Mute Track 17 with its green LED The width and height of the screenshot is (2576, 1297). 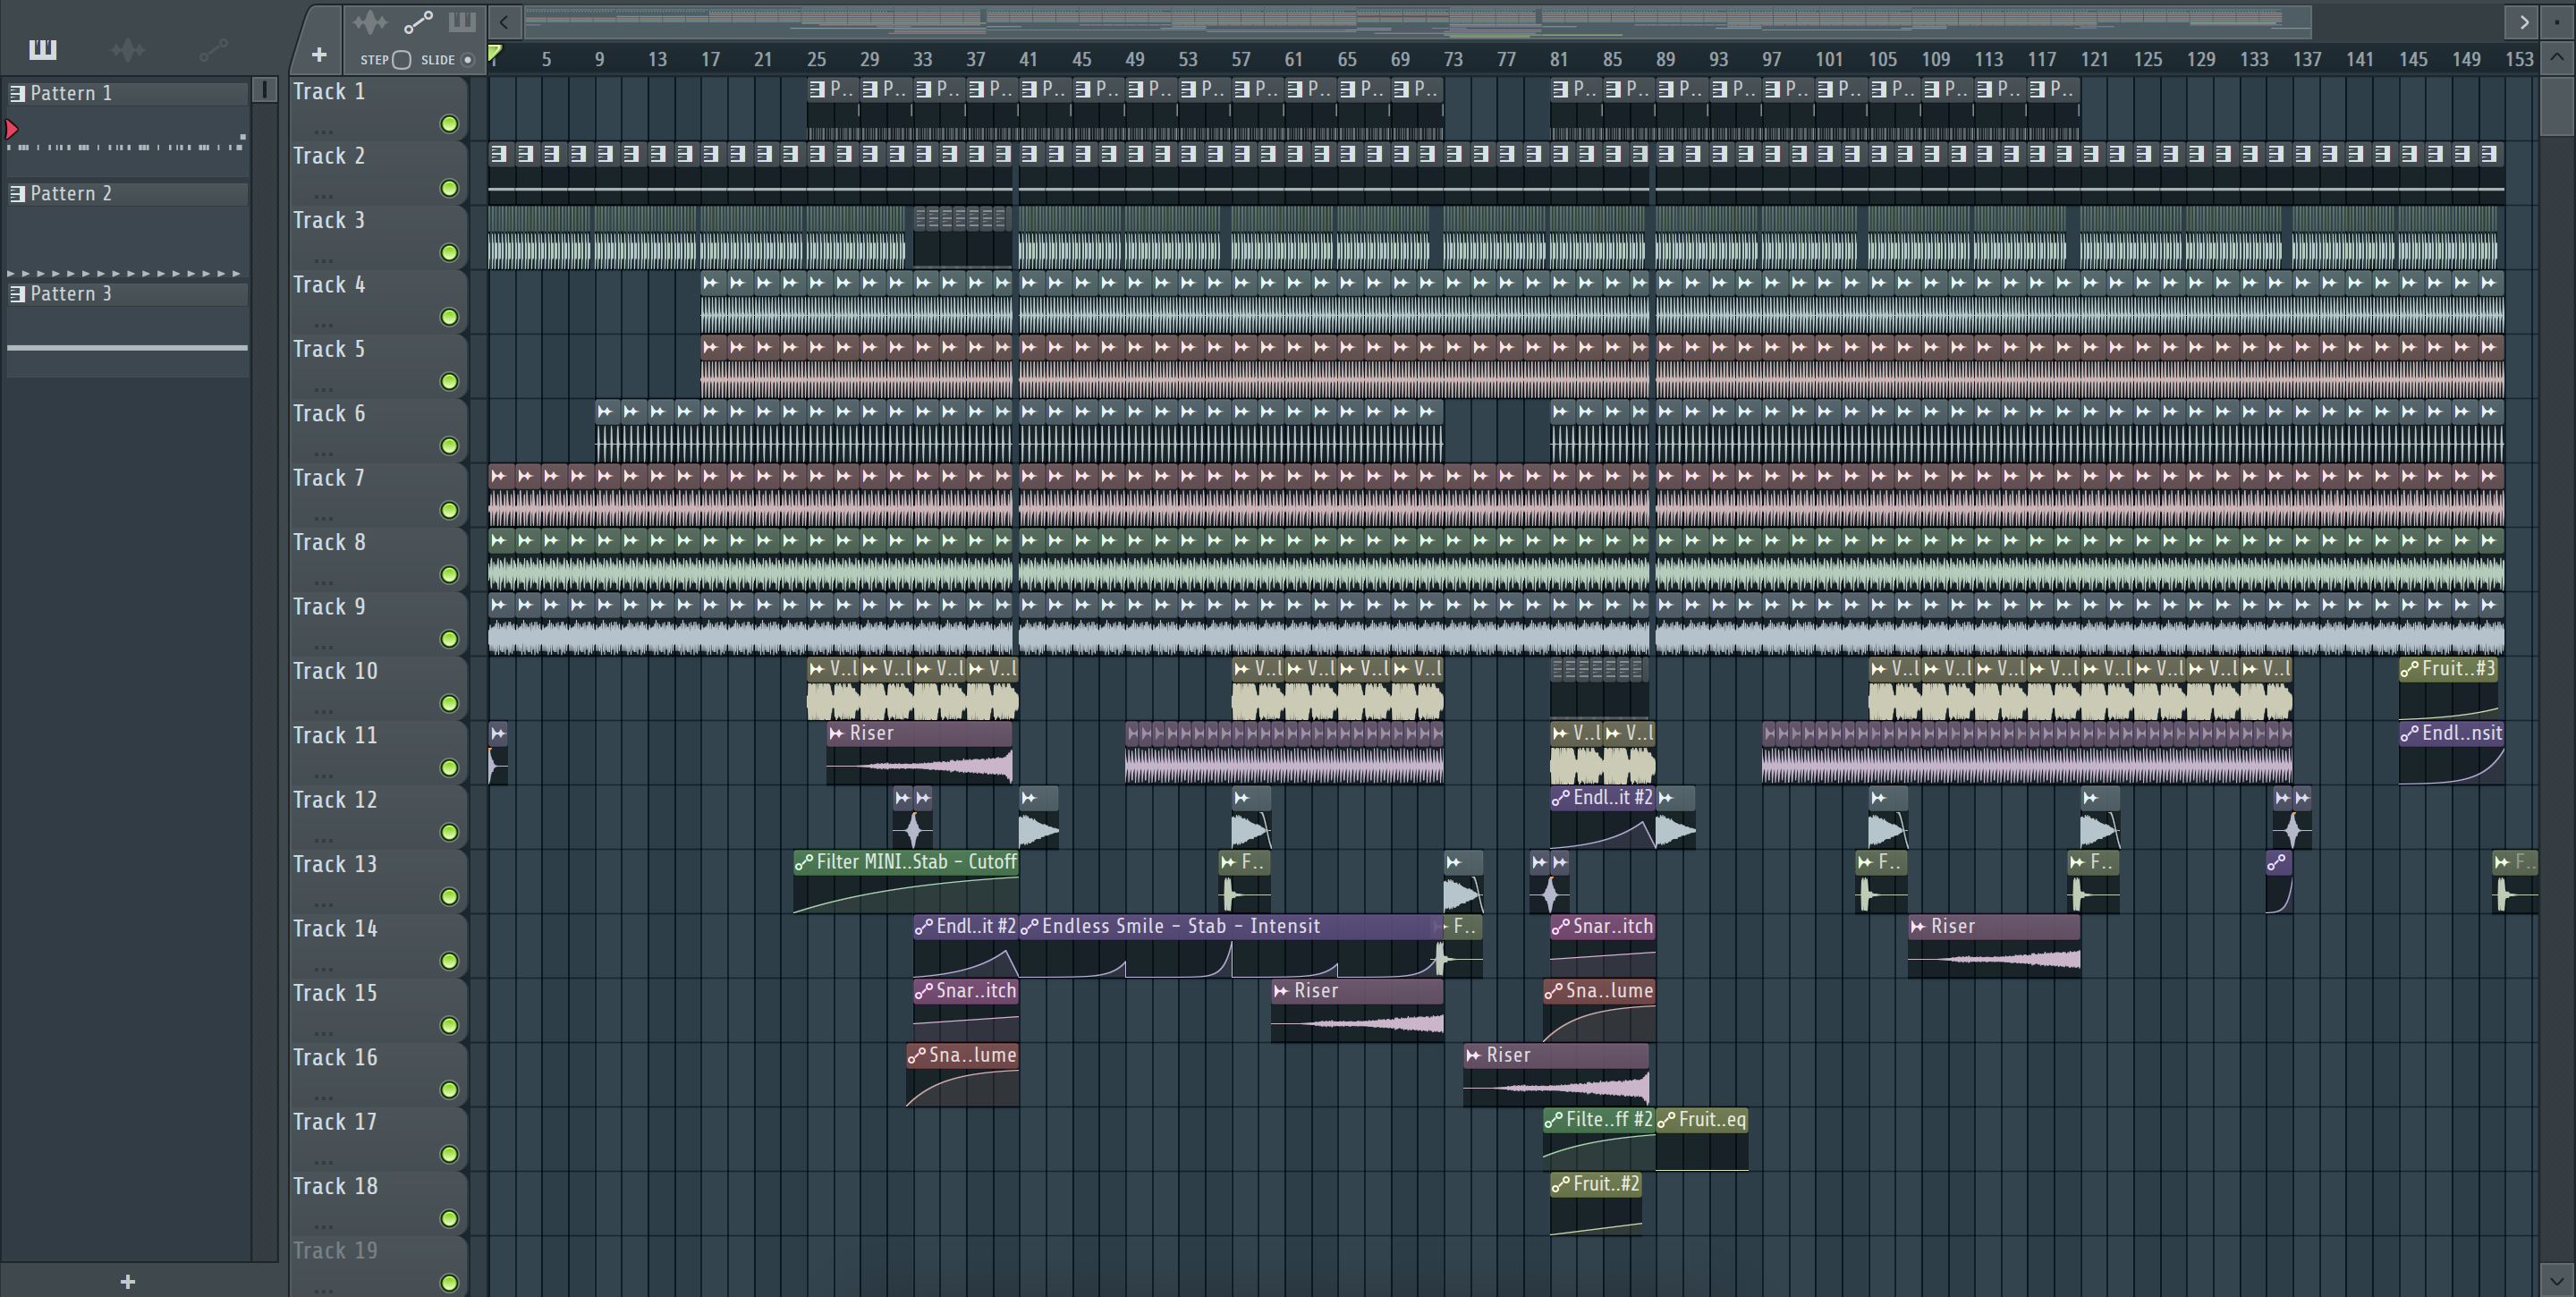tap(449, 1154)
